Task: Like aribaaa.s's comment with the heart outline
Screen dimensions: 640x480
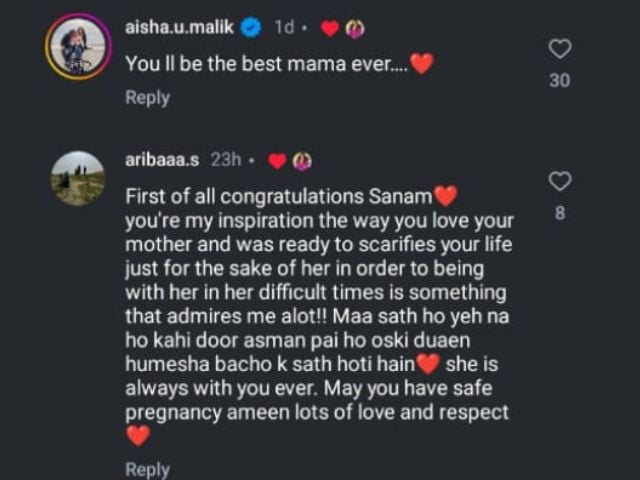Action: [x=561, y=181]
